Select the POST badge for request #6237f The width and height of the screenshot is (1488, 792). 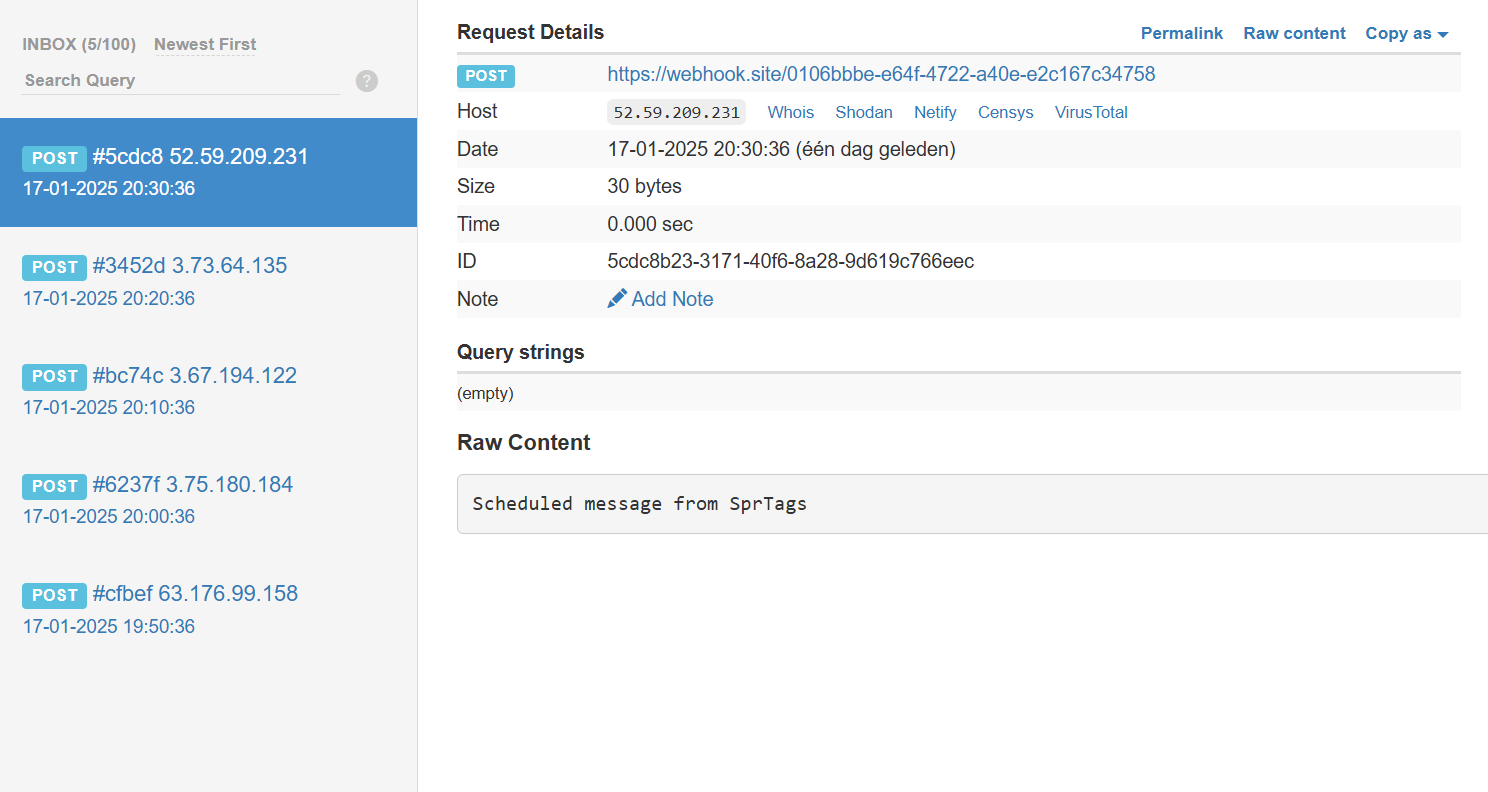(x=54, y=486)
